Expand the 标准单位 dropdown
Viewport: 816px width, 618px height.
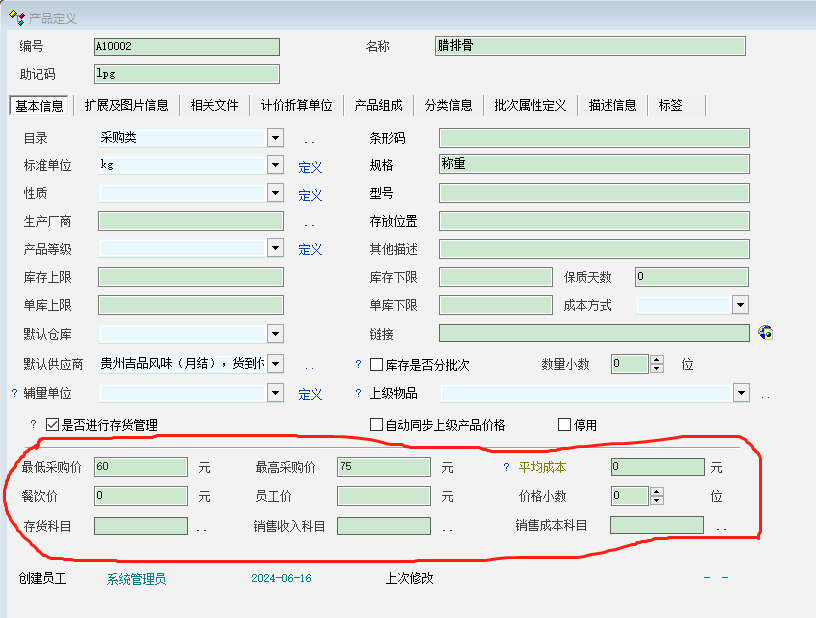pos(275,166)
